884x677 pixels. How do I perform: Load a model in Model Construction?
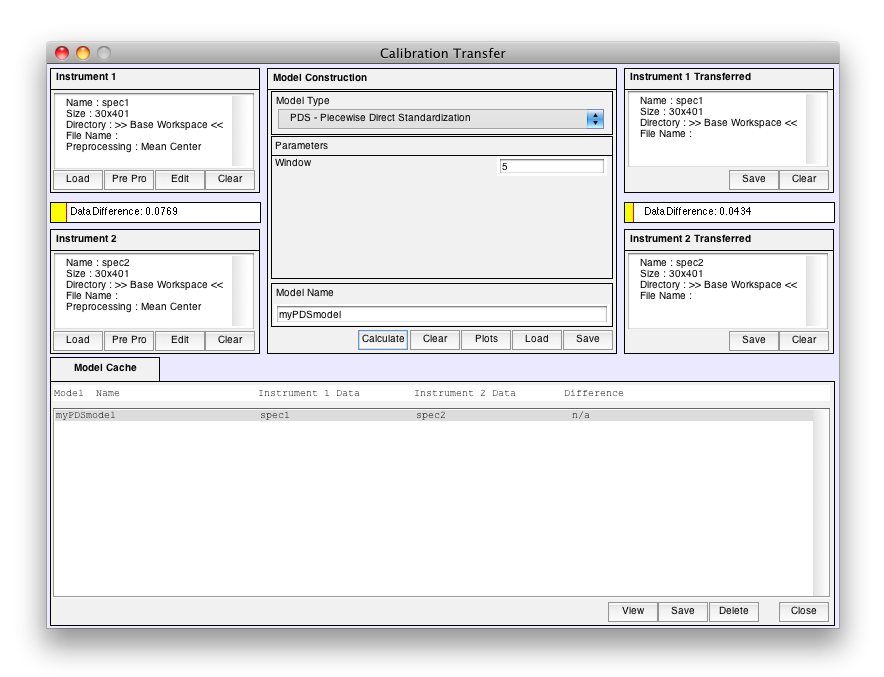click(537, 339)
